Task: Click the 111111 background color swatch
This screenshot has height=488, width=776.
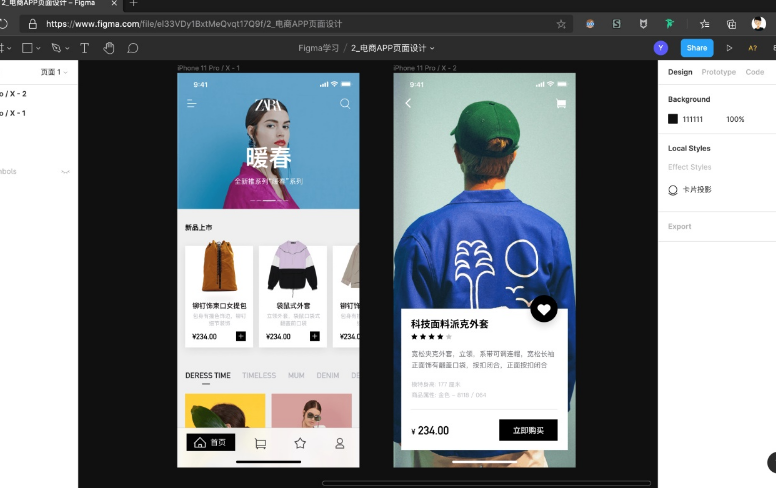Action: (673, 119)
